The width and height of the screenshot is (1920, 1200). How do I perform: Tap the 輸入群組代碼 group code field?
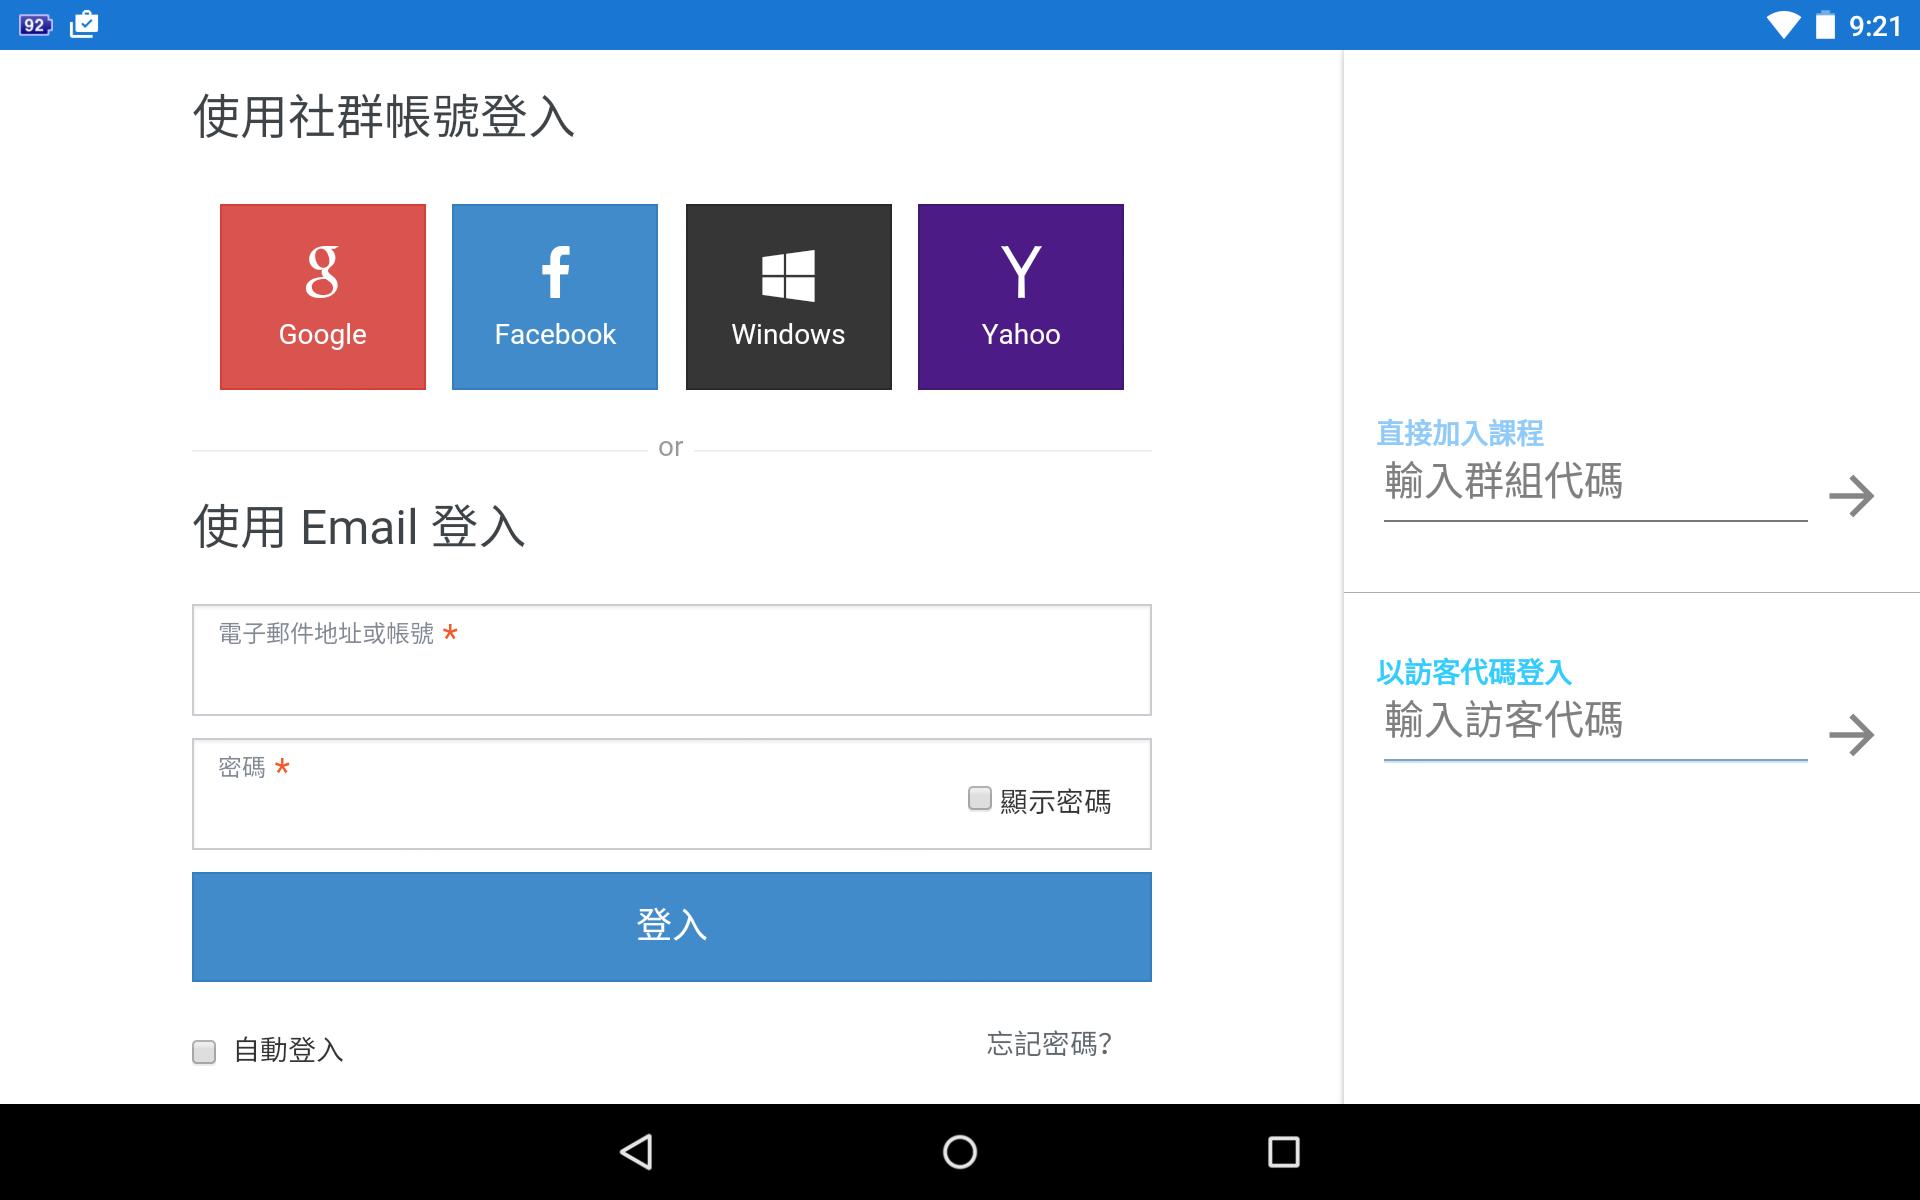click(x=1594, y=484)
